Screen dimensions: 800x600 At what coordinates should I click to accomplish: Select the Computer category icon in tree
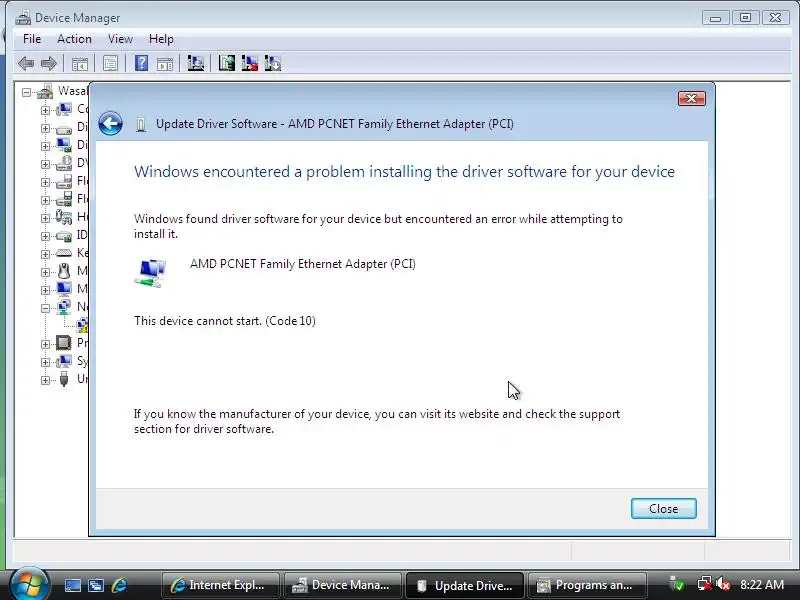coord(64,109)
